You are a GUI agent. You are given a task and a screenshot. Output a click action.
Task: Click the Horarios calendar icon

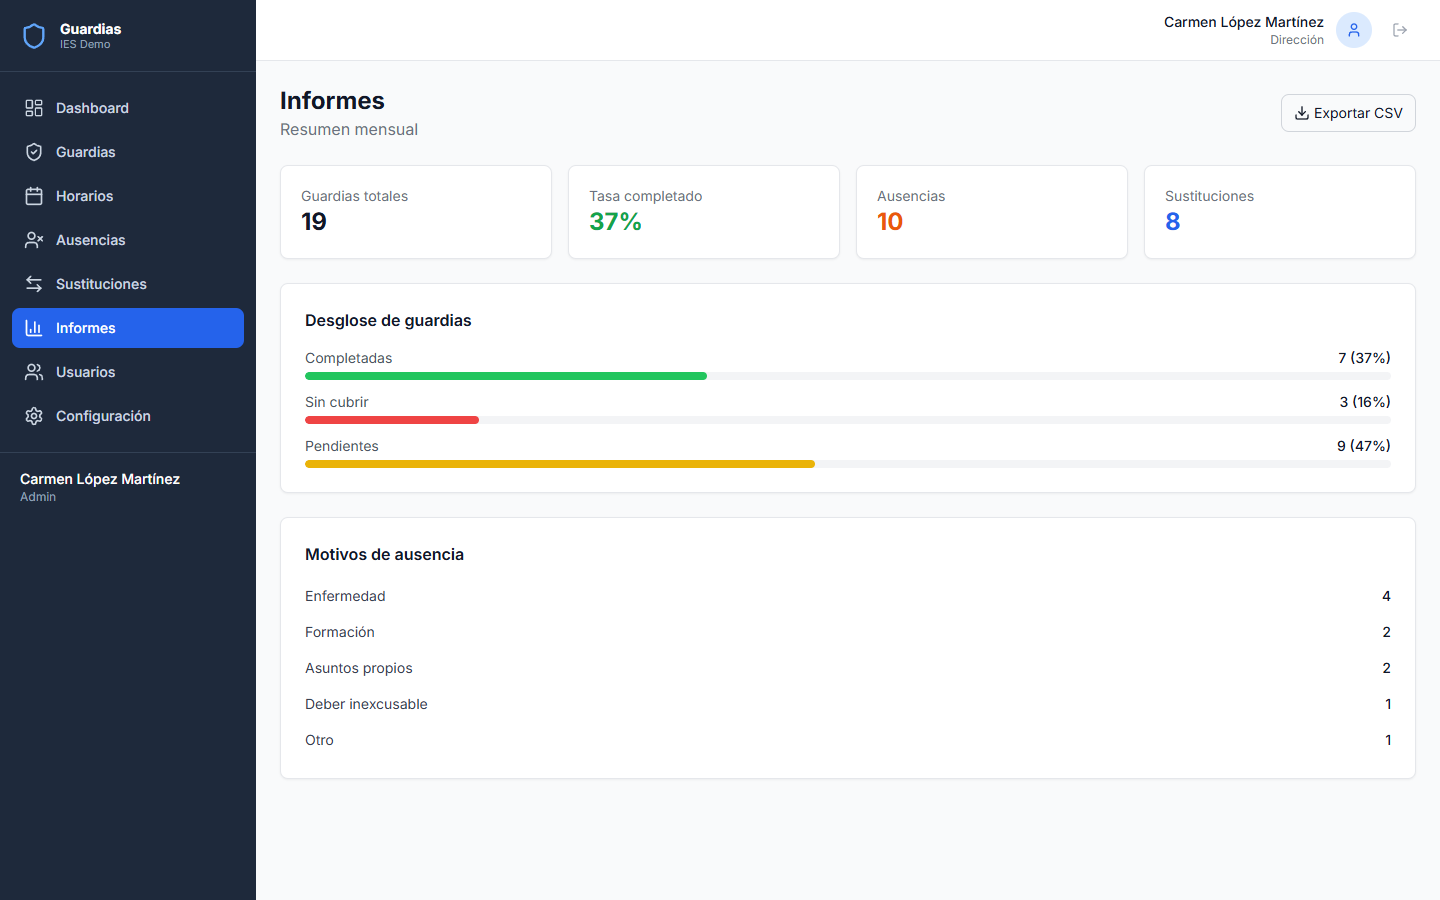pos(34,196)
